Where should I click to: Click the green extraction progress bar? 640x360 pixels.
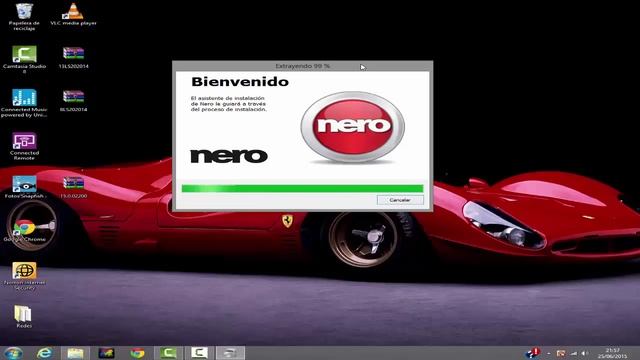point(302,188)
